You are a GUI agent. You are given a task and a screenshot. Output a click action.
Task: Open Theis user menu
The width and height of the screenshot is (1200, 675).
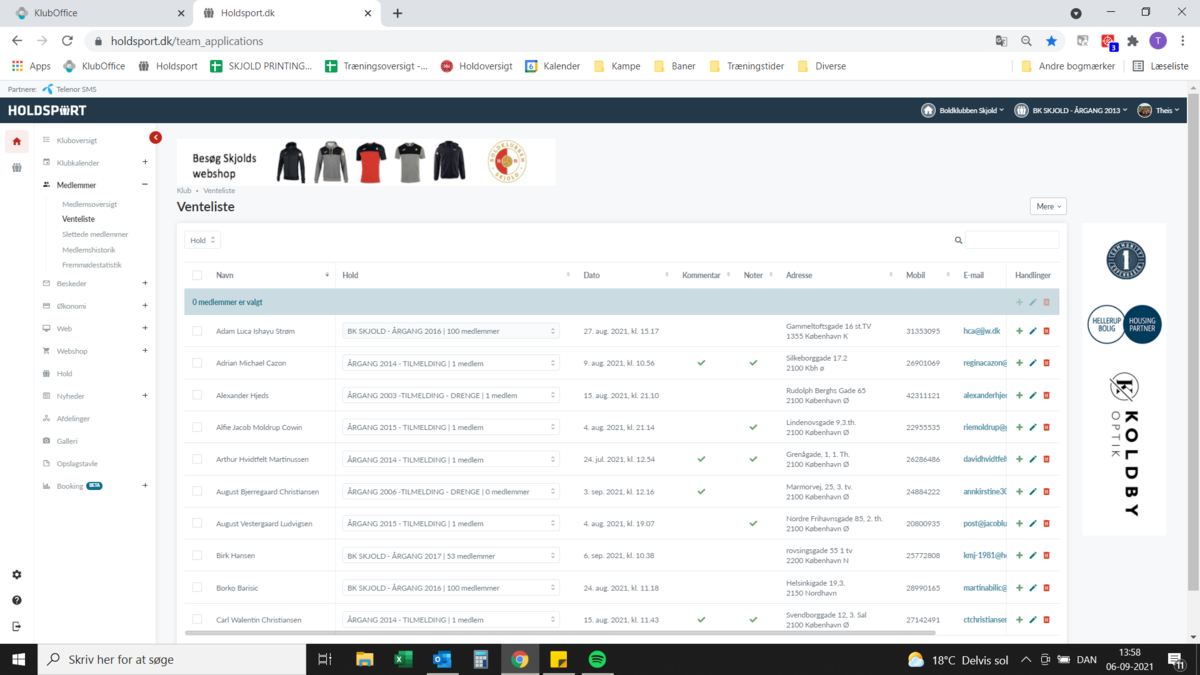tap(1159, 110)
